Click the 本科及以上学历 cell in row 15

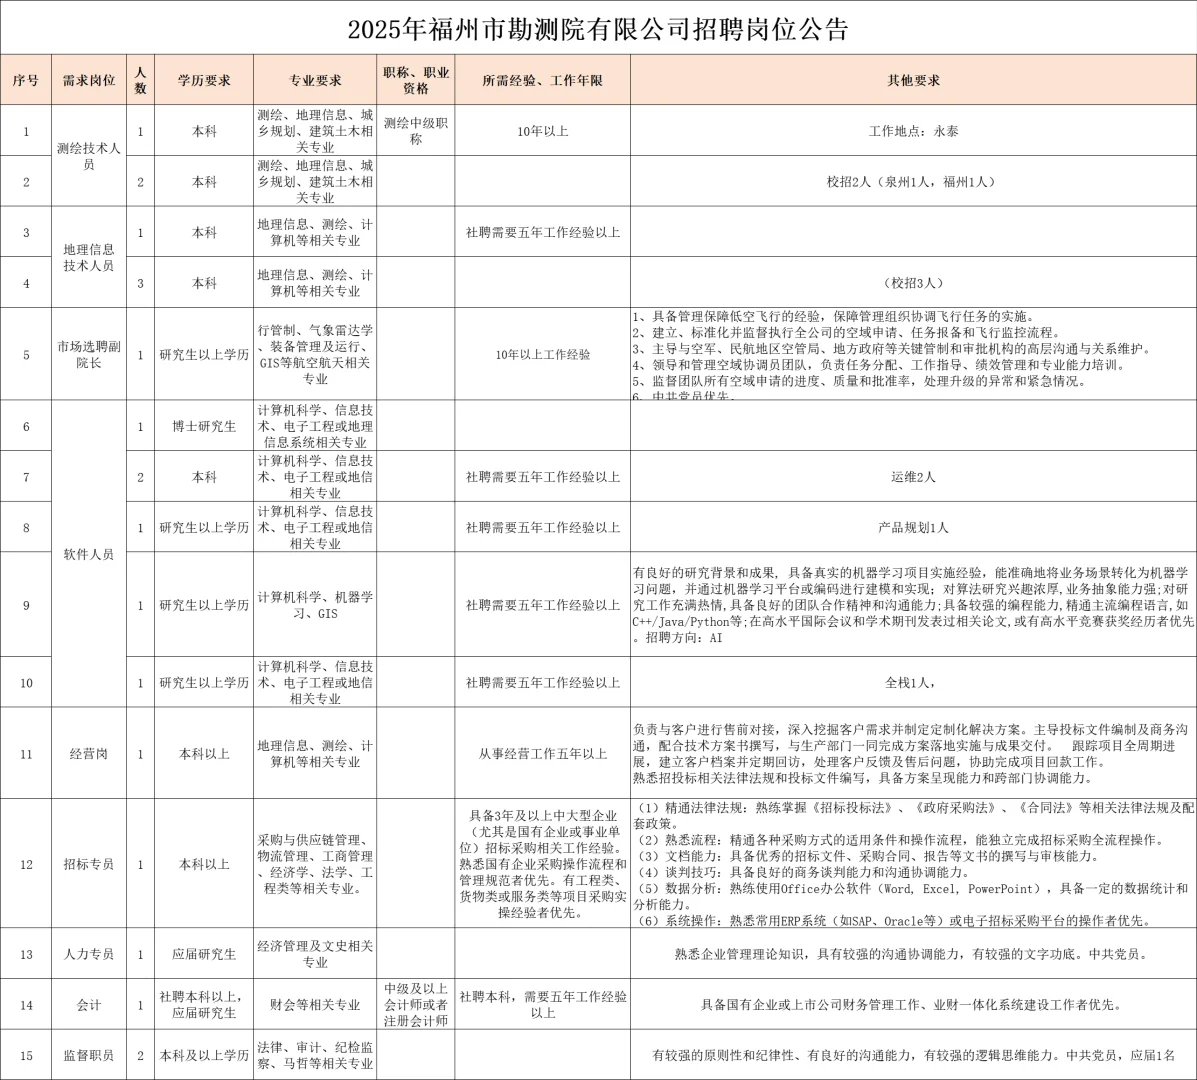[x=204, y=1055]
